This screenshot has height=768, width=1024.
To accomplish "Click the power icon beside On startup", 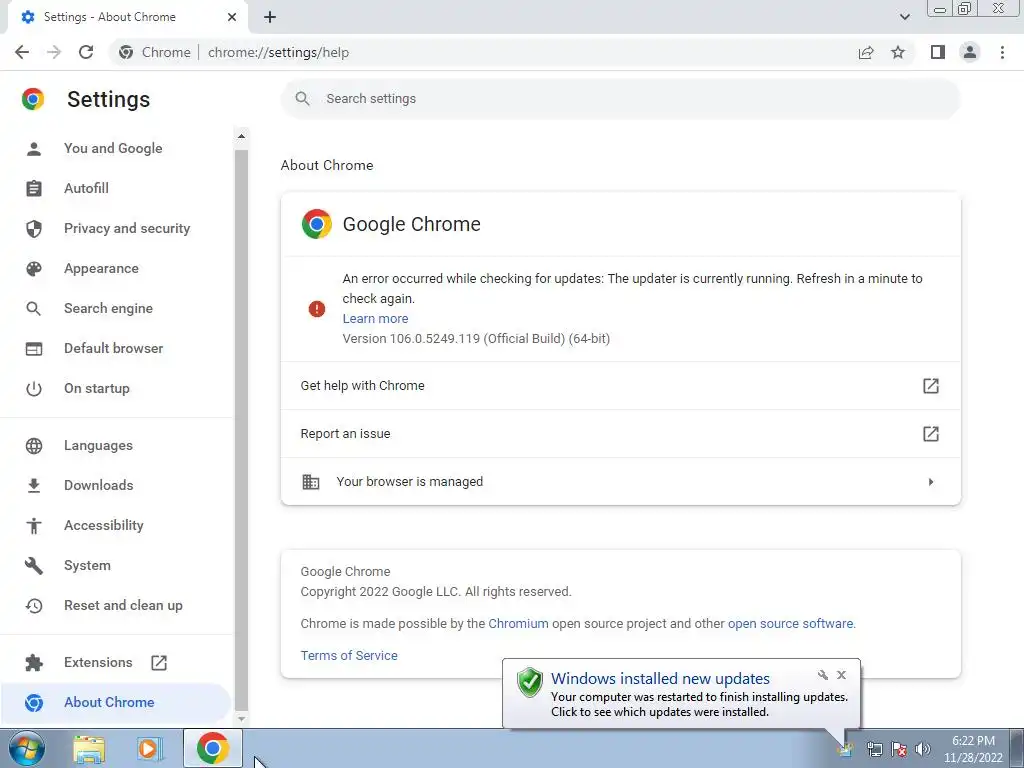I will pos(34,389).
